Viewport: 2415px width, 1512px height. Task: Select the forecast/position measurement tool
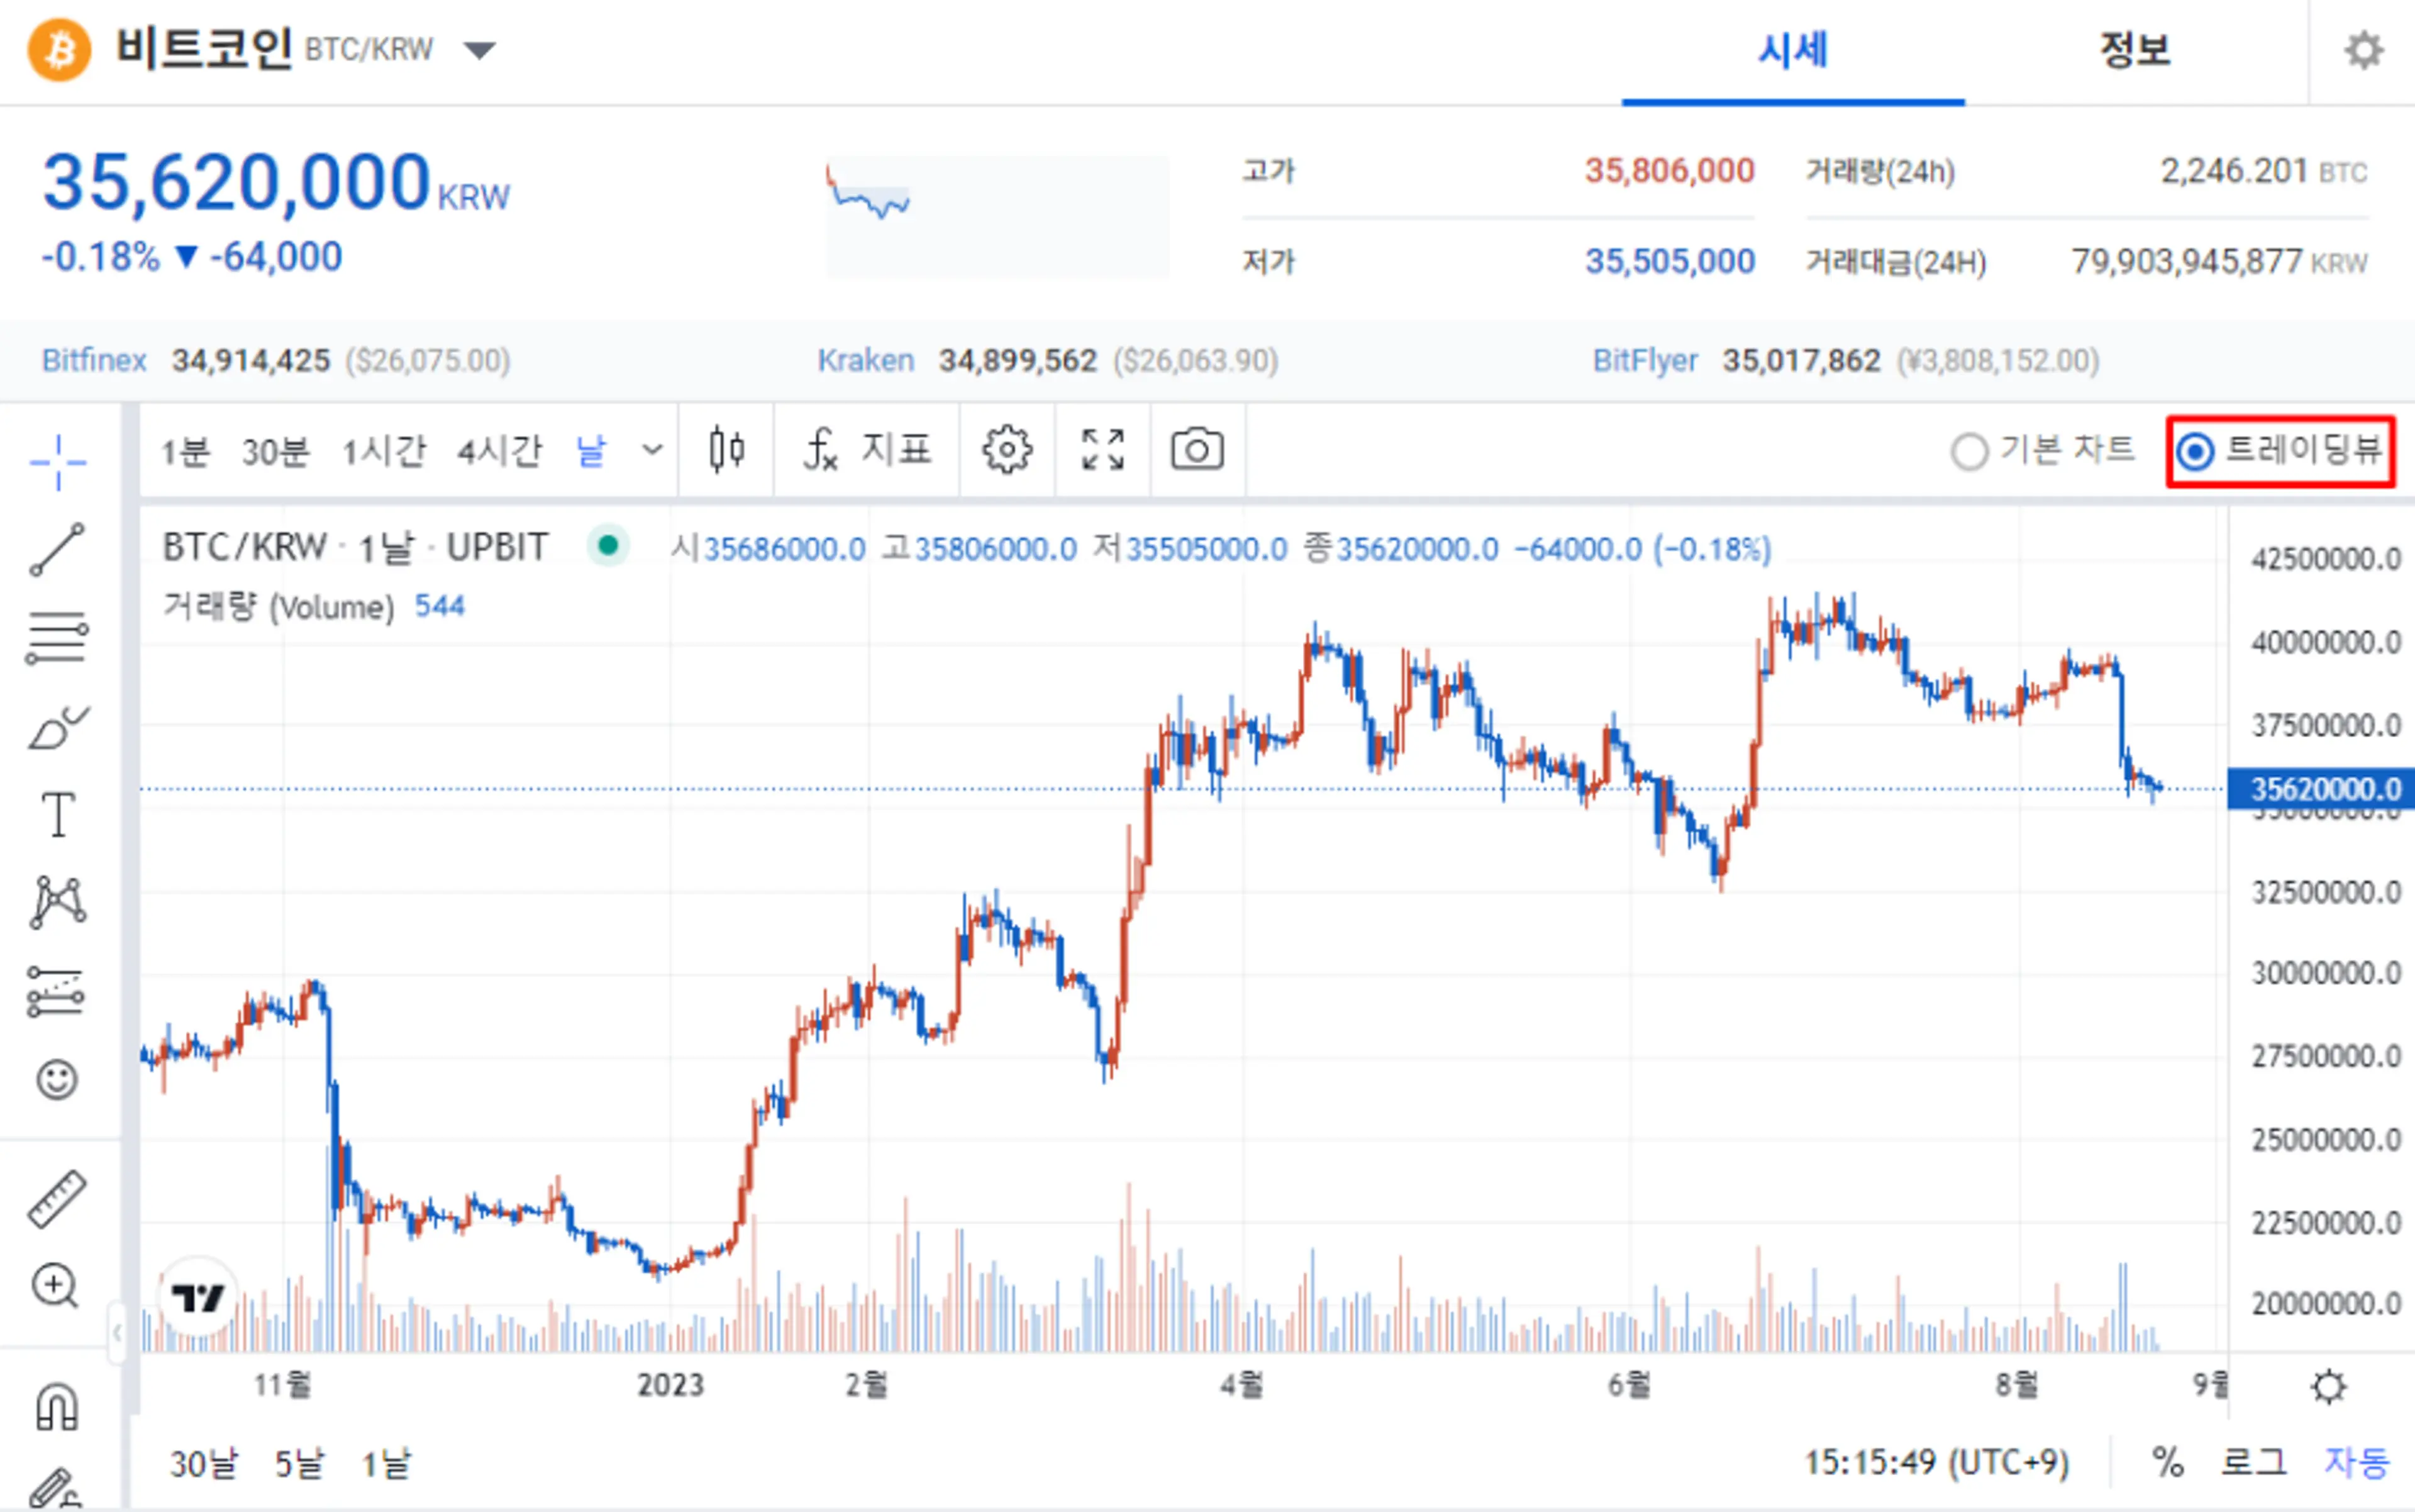(56, 991)
